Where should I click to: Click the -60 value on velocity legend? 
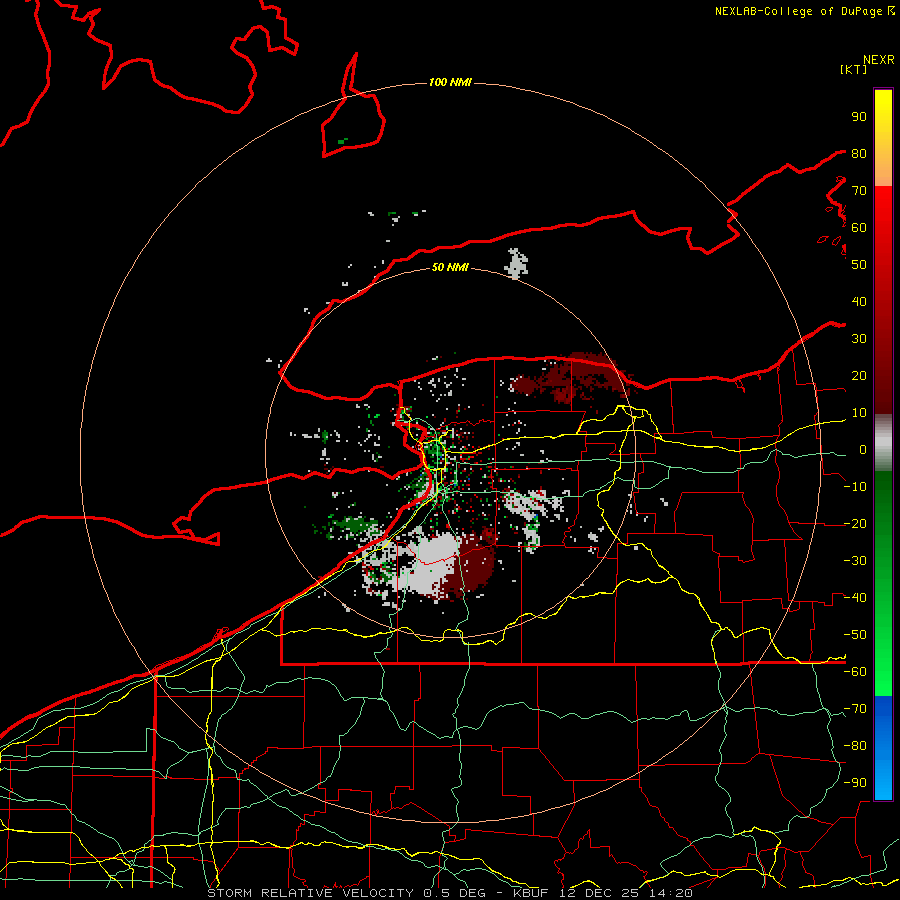click(x=855, y=672)
